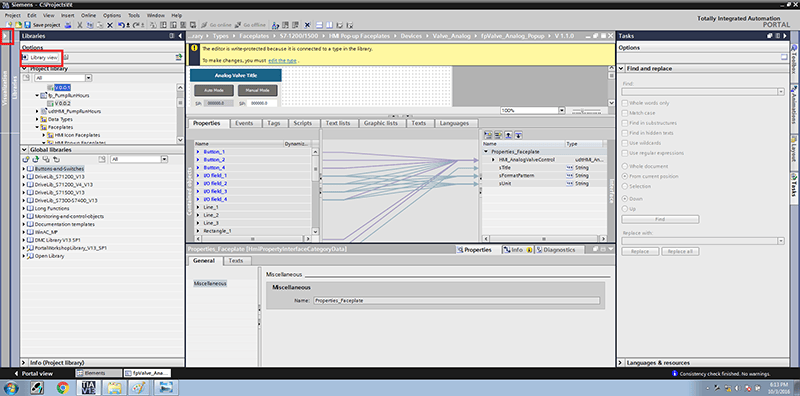Click the collapse arrow in Tasks header
800x396 pixels.
pos(784,36)
